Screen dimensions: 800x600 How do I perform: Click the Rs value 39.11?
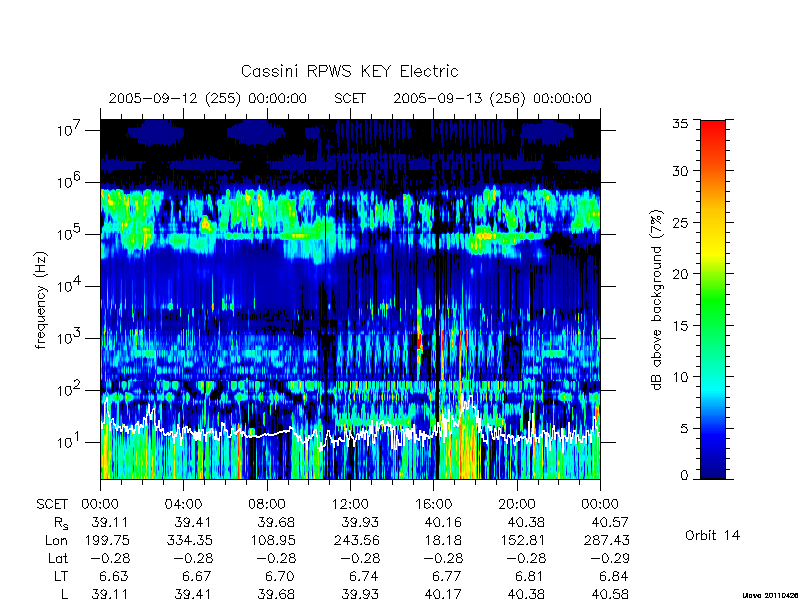click(110, 522)
